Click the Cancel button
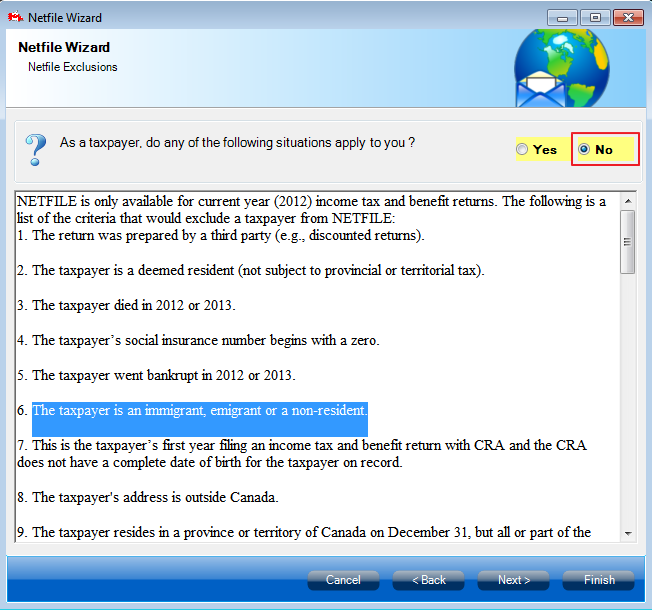The width and height of the screenshot is (652, 610). [x=343, y=580]
